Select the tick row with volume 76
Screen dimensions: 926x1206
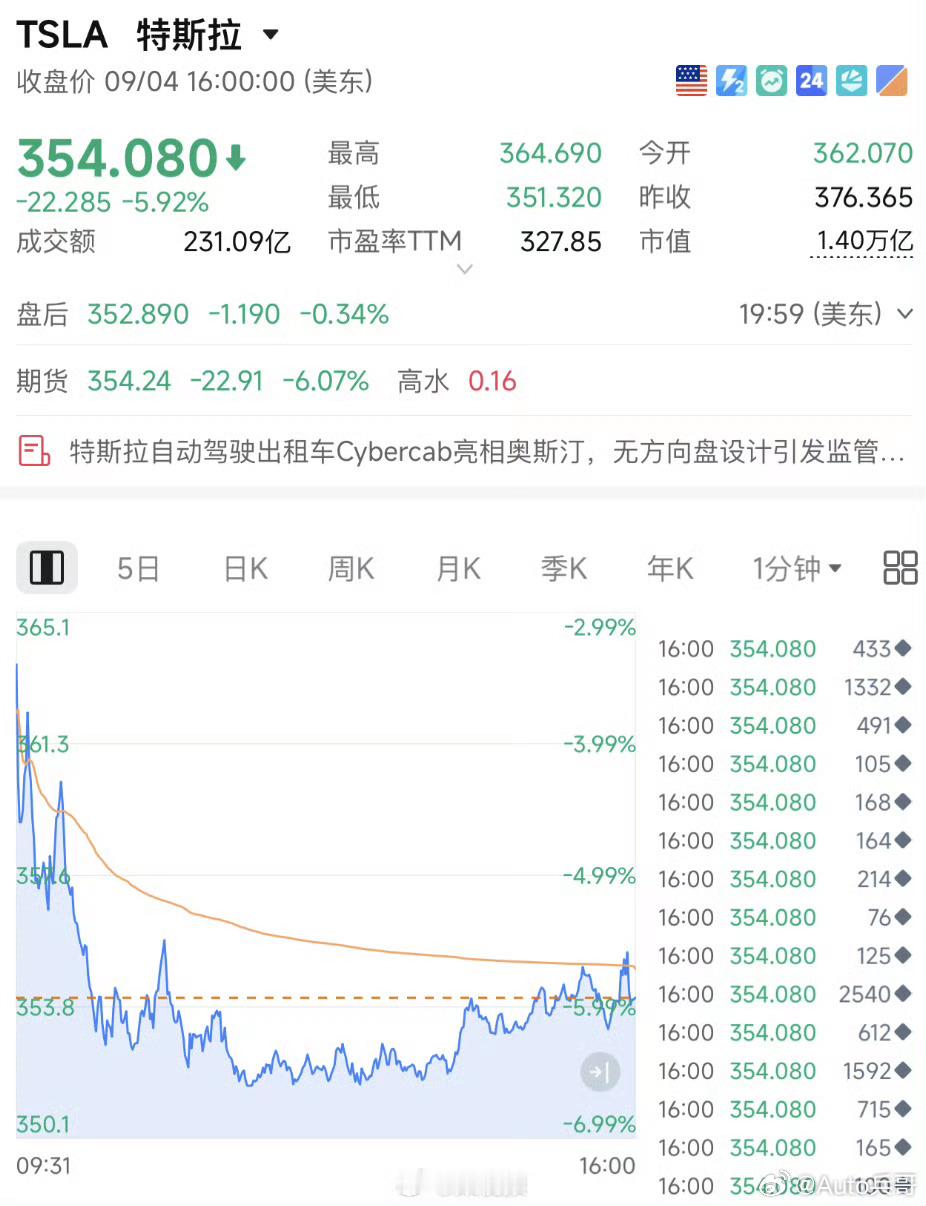(784, 917)
